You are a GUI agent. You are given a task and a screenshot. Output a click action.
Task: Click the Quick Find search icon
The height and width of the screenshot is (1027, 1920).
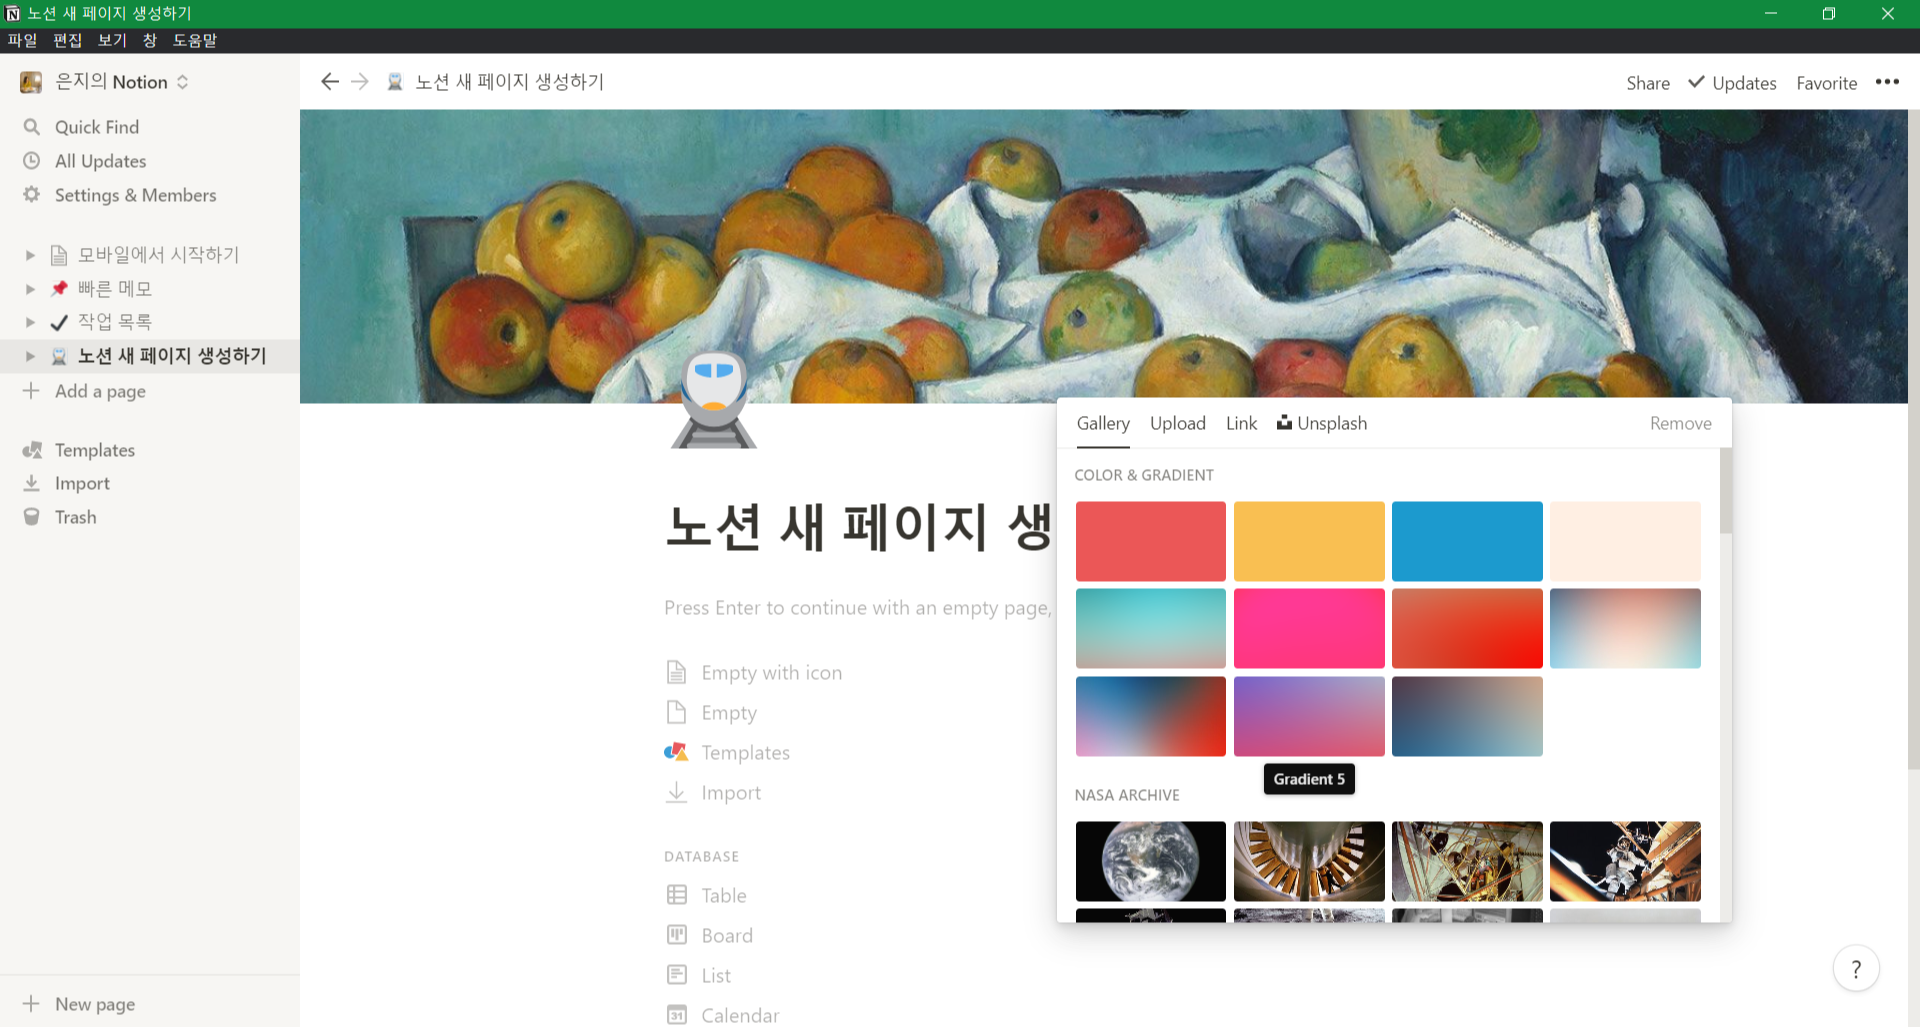tap(32, 127)
